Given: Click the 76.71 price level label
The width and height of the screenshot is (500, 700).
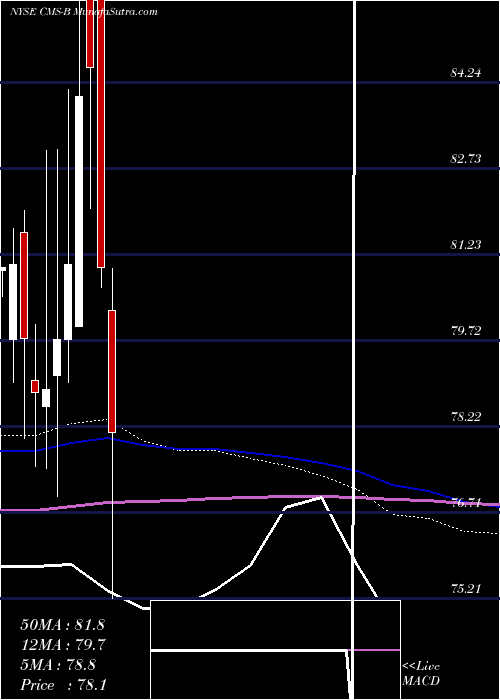Looking at the screenshot, I should click(466, 503).
